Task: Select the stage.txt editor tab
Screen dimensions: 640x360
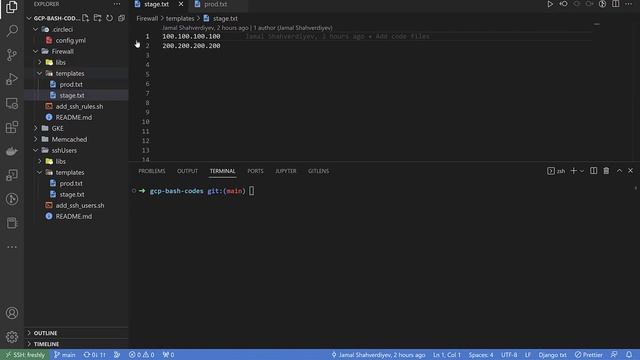Action: click(156, 4)
